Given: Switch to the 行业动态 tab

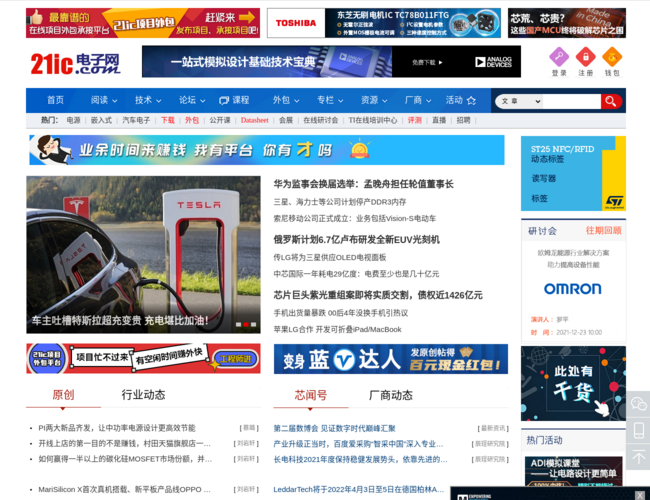Looking at the screenshot, I should click(143, 395).
